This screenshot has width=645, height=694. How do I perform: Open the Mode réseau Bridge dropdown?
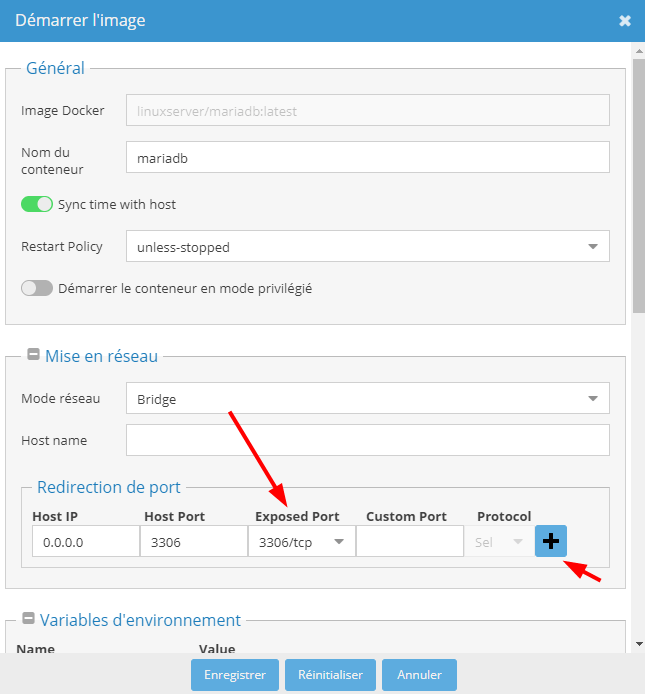pyautogui.click(x=367, y=398)
